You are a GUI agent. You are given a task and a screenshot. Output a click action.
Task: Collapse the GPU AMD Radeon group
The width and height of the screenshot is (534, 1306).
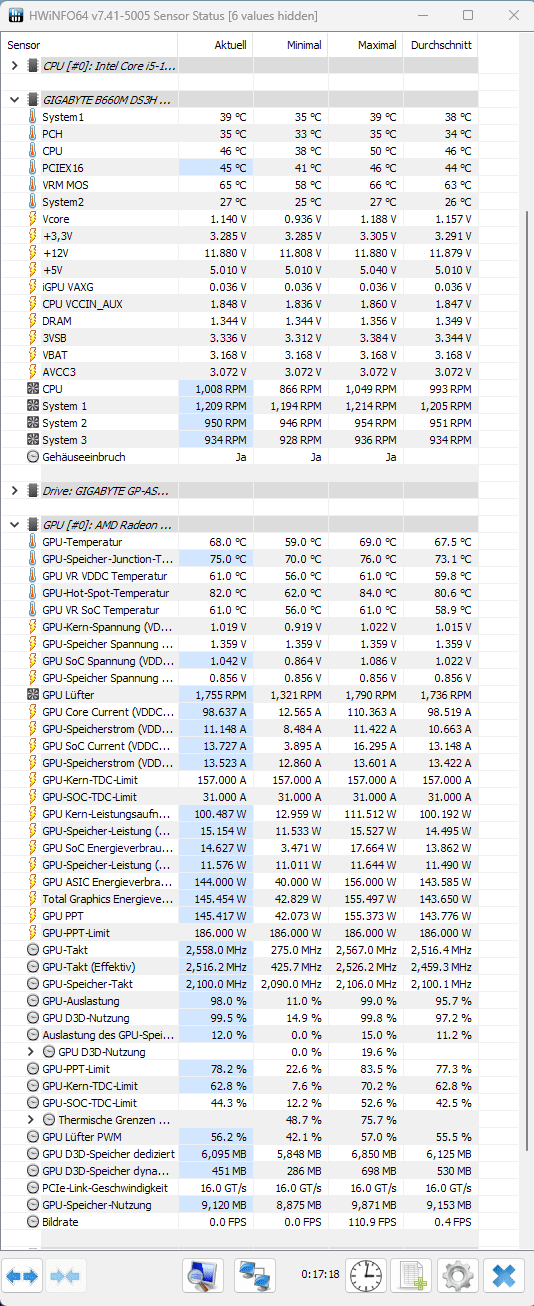pos(14,524)
